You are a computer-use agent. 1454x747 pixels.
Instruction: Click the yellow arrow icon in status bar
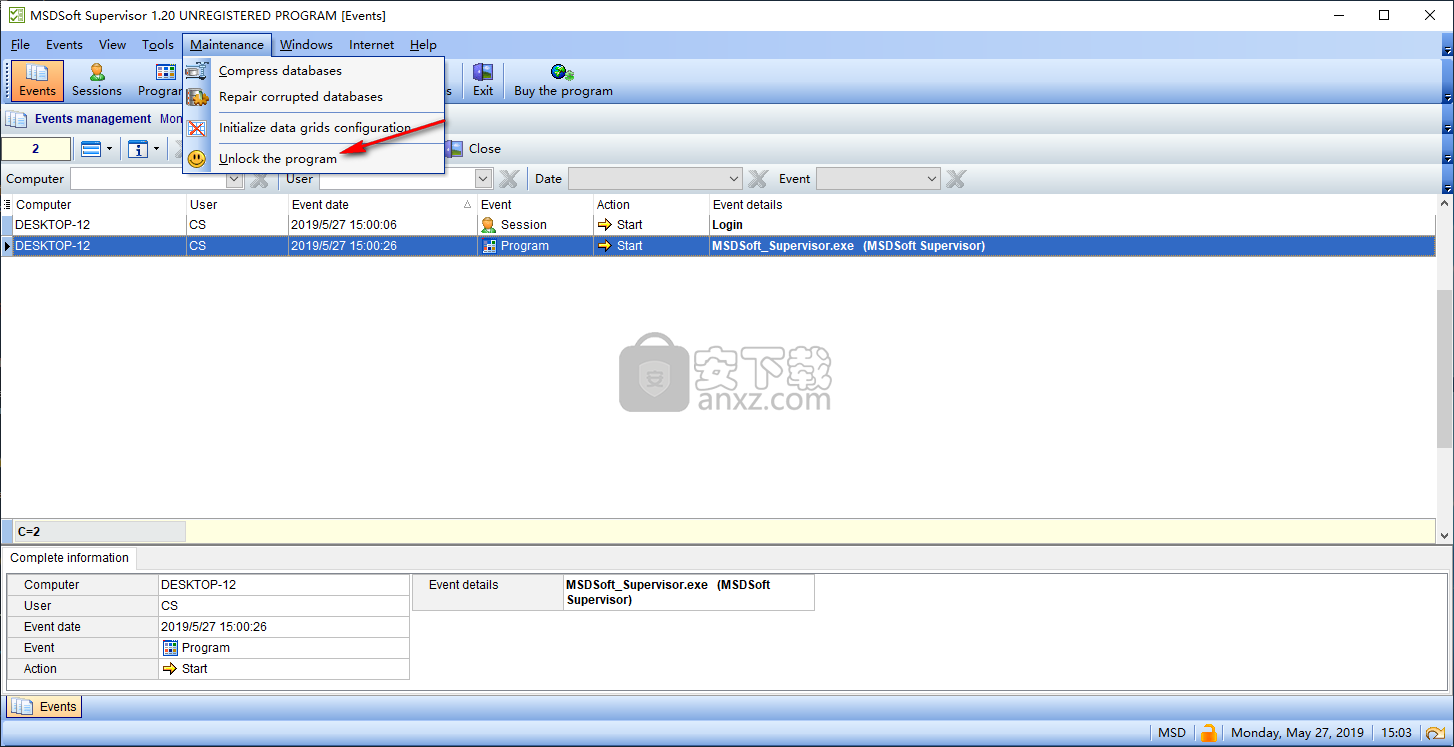click(x=1435, y=733)
